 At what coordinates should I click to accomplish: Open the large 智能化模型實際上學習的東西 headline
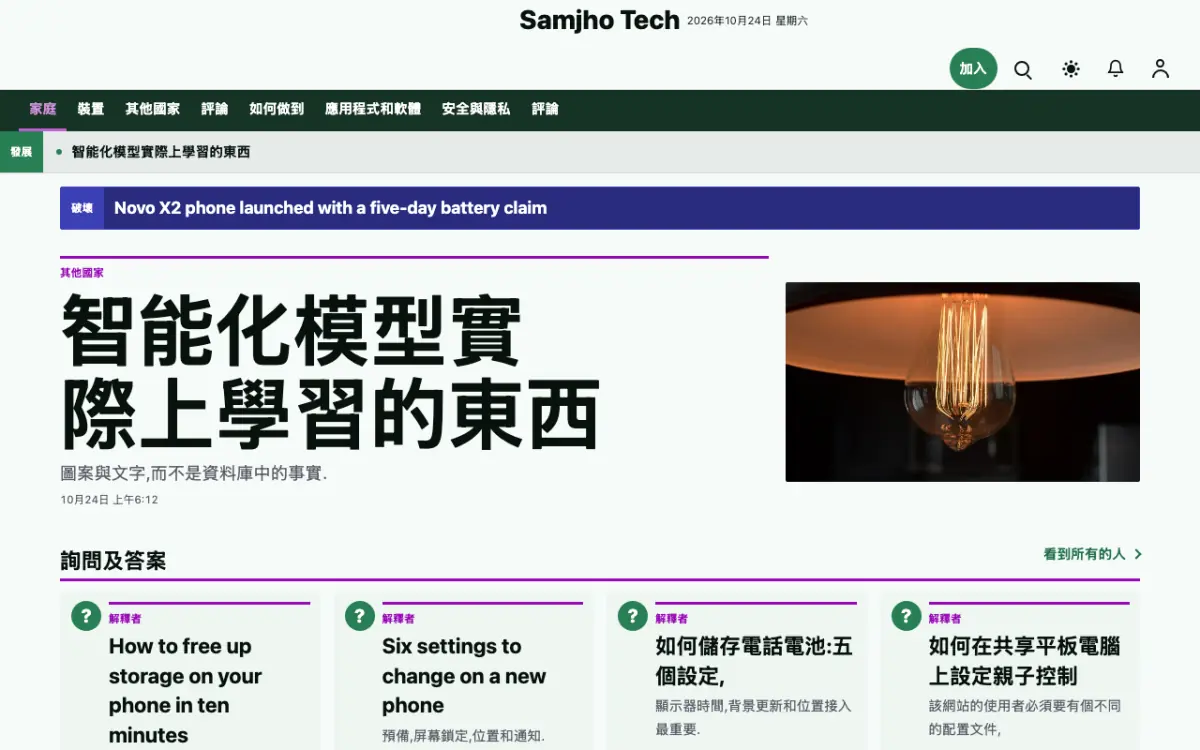point(331,373)
